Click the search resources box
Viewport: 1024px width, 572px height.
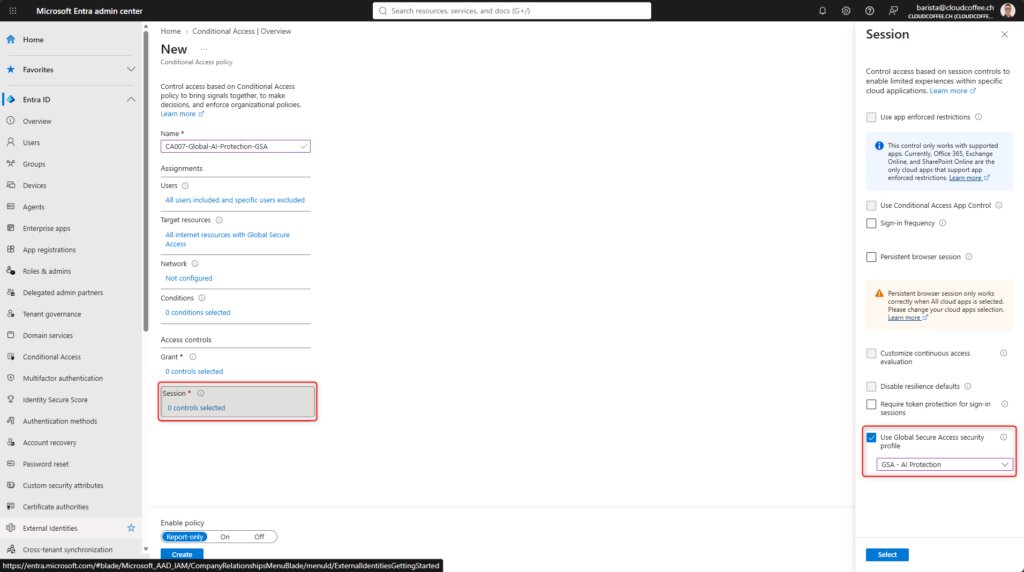(512, 10)
